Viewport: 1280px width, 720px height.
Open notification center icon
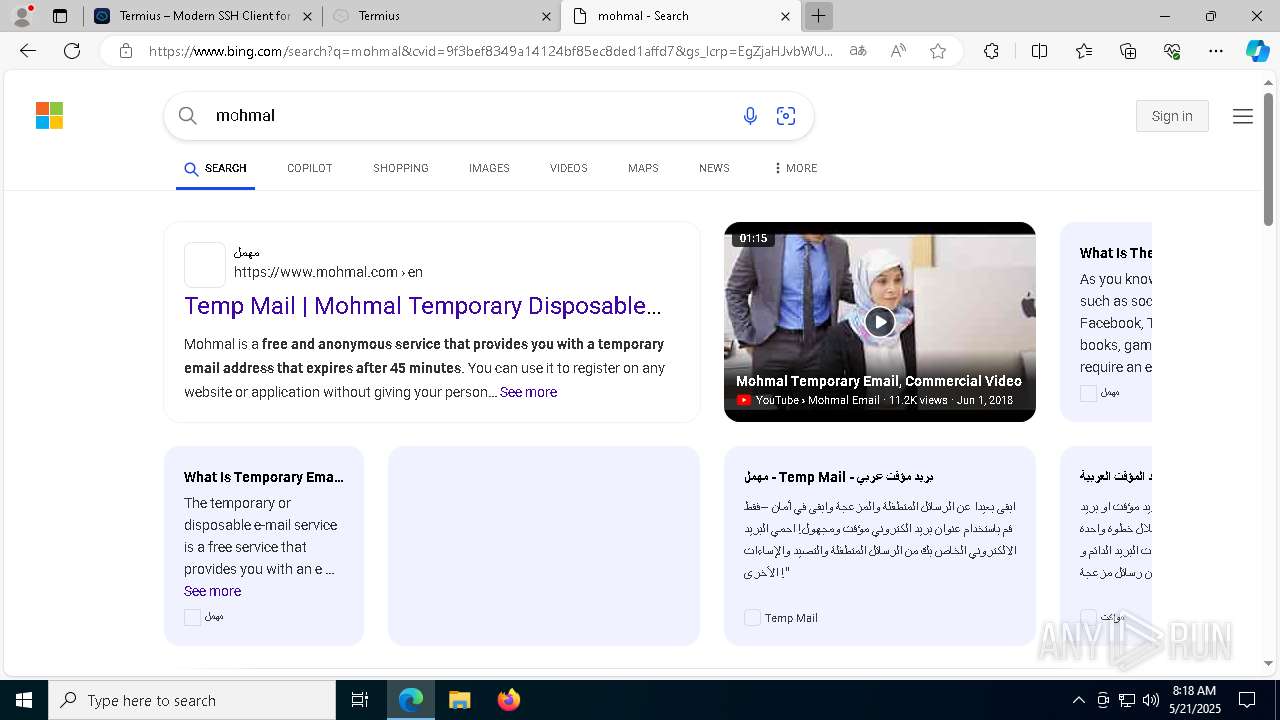click(x=1247, y=700)
